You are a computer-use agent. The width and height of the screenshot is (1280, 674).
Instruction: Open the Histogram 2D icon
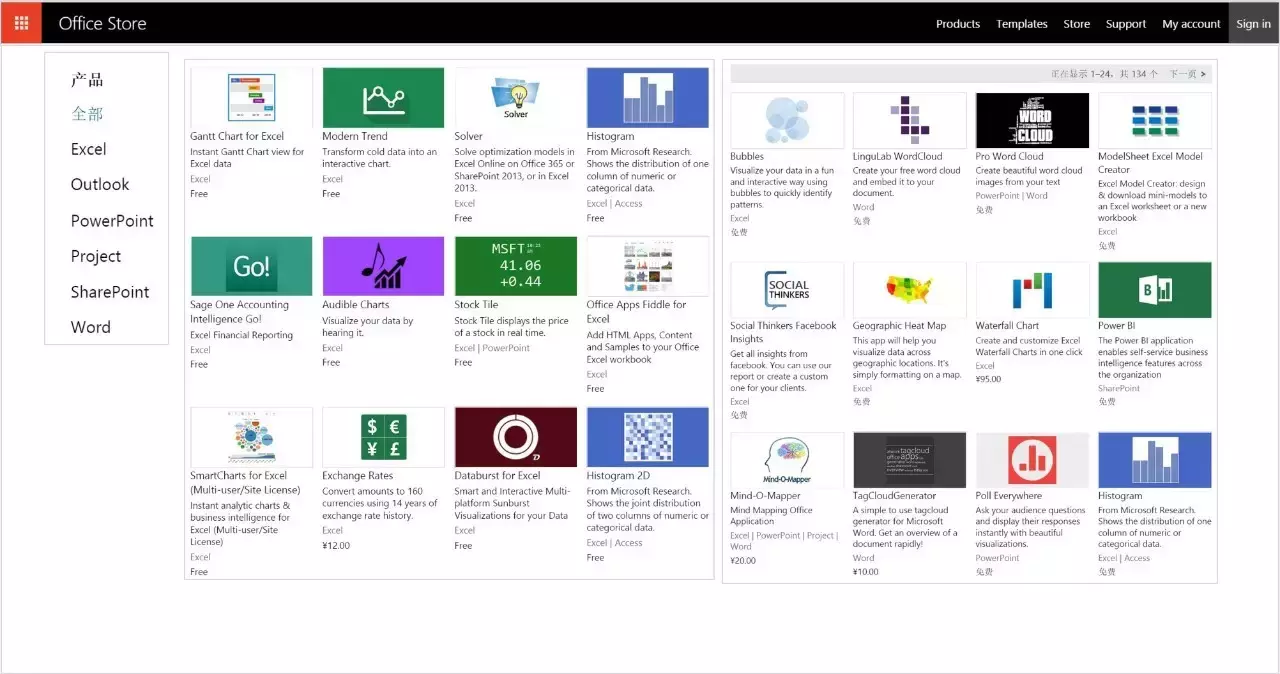(x=648, y=437)
